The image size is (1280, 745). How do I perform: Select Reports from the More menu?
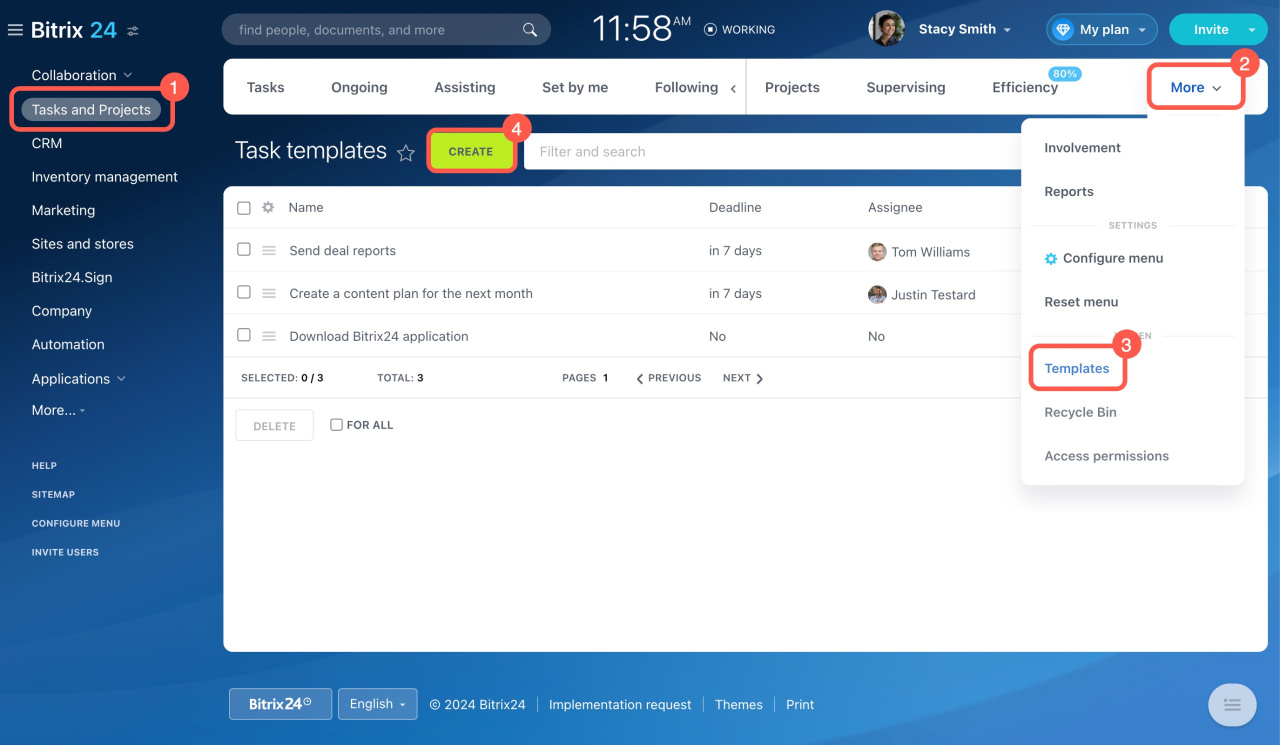click(x=1069, y=192)
